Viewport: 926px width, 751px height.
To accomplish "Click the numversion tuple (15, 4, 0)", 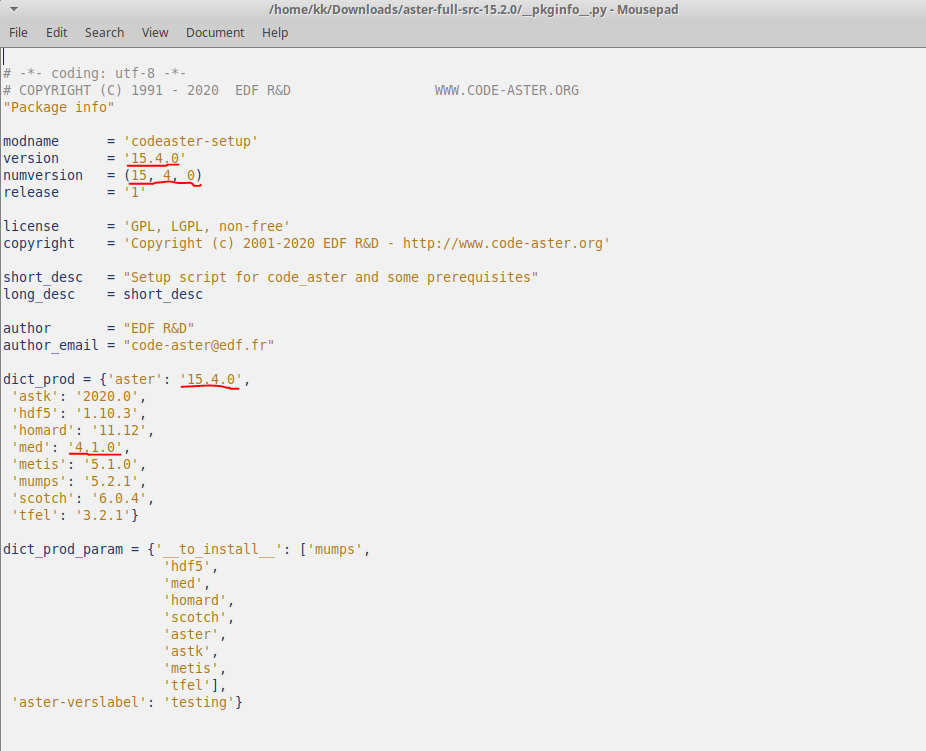I will coord(163,175).
